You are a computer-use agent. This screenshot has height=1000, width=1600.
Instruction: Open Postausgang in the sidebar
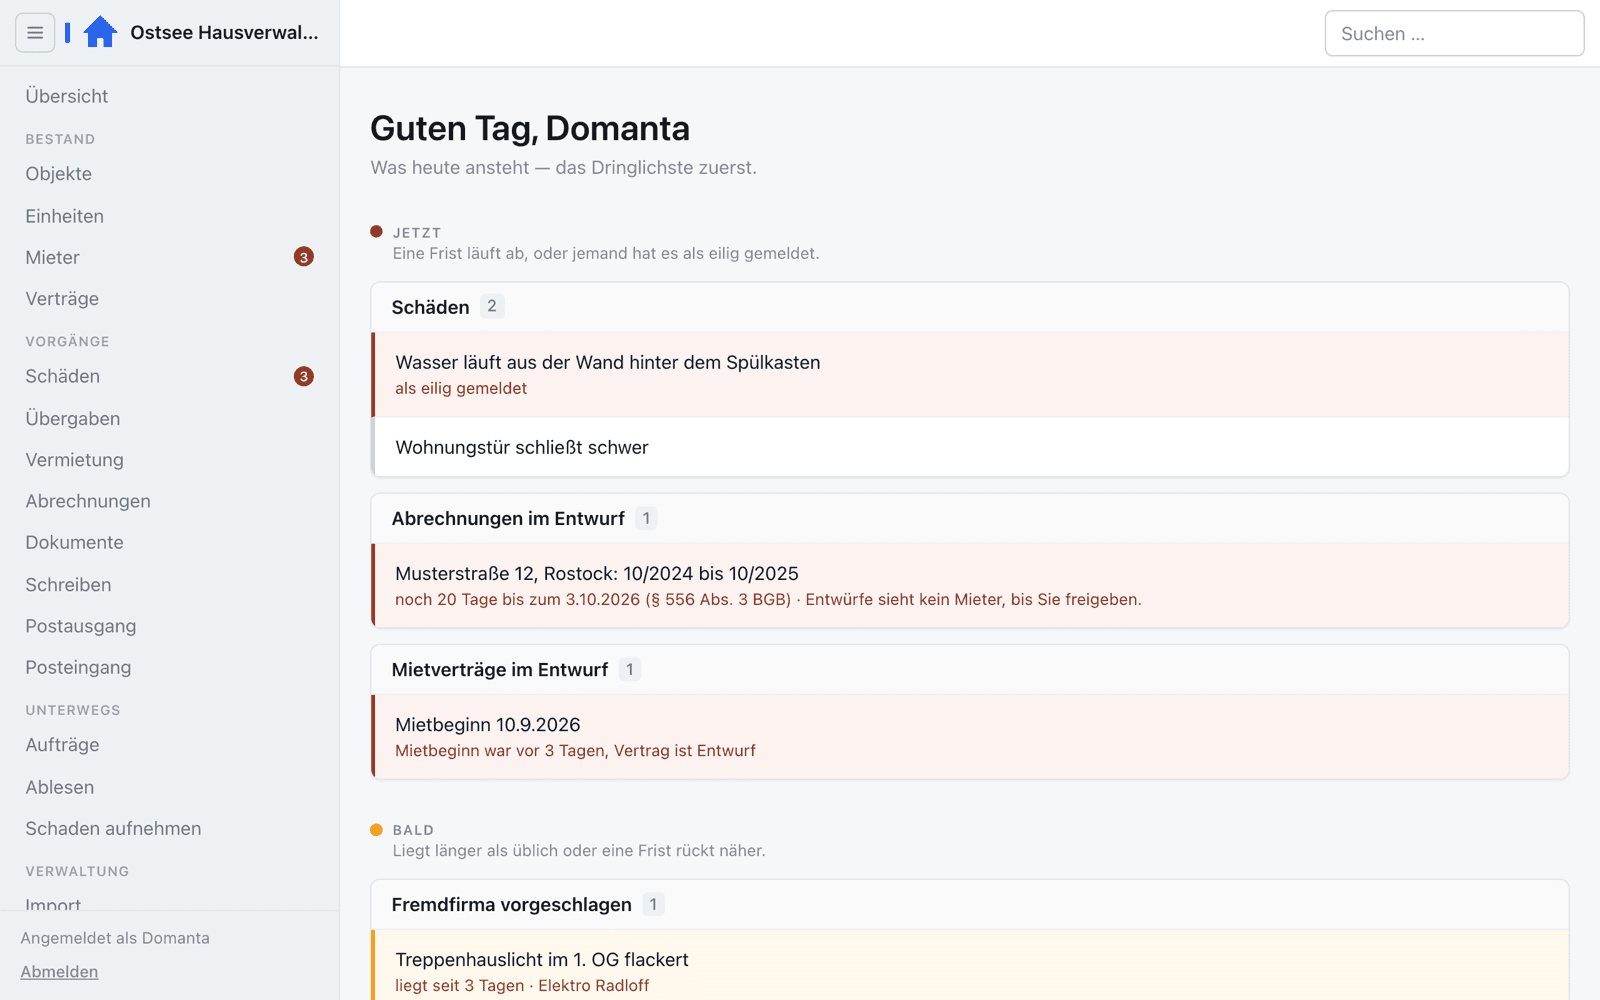[81, 626]
